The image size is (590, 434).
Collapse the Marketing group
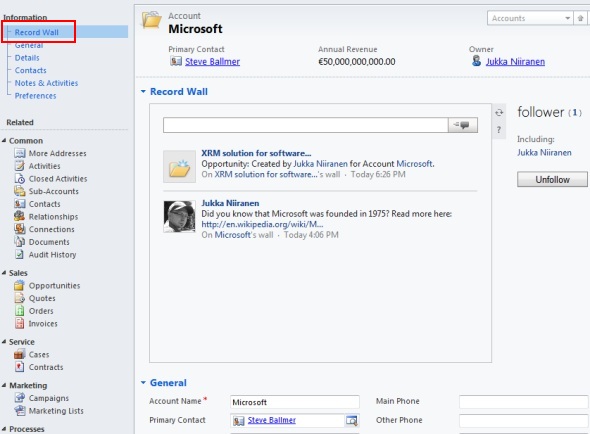pyautogui.click(x=4, y=385)
